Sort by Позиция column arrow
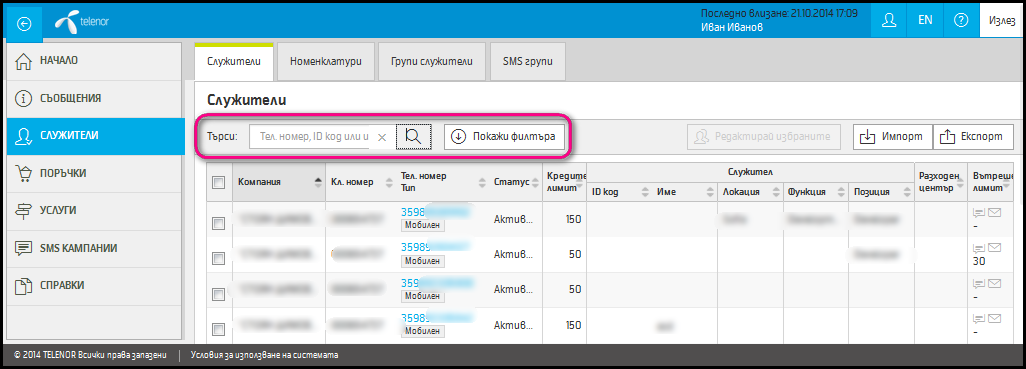The image size is (1026, 369). click(906, 192)
